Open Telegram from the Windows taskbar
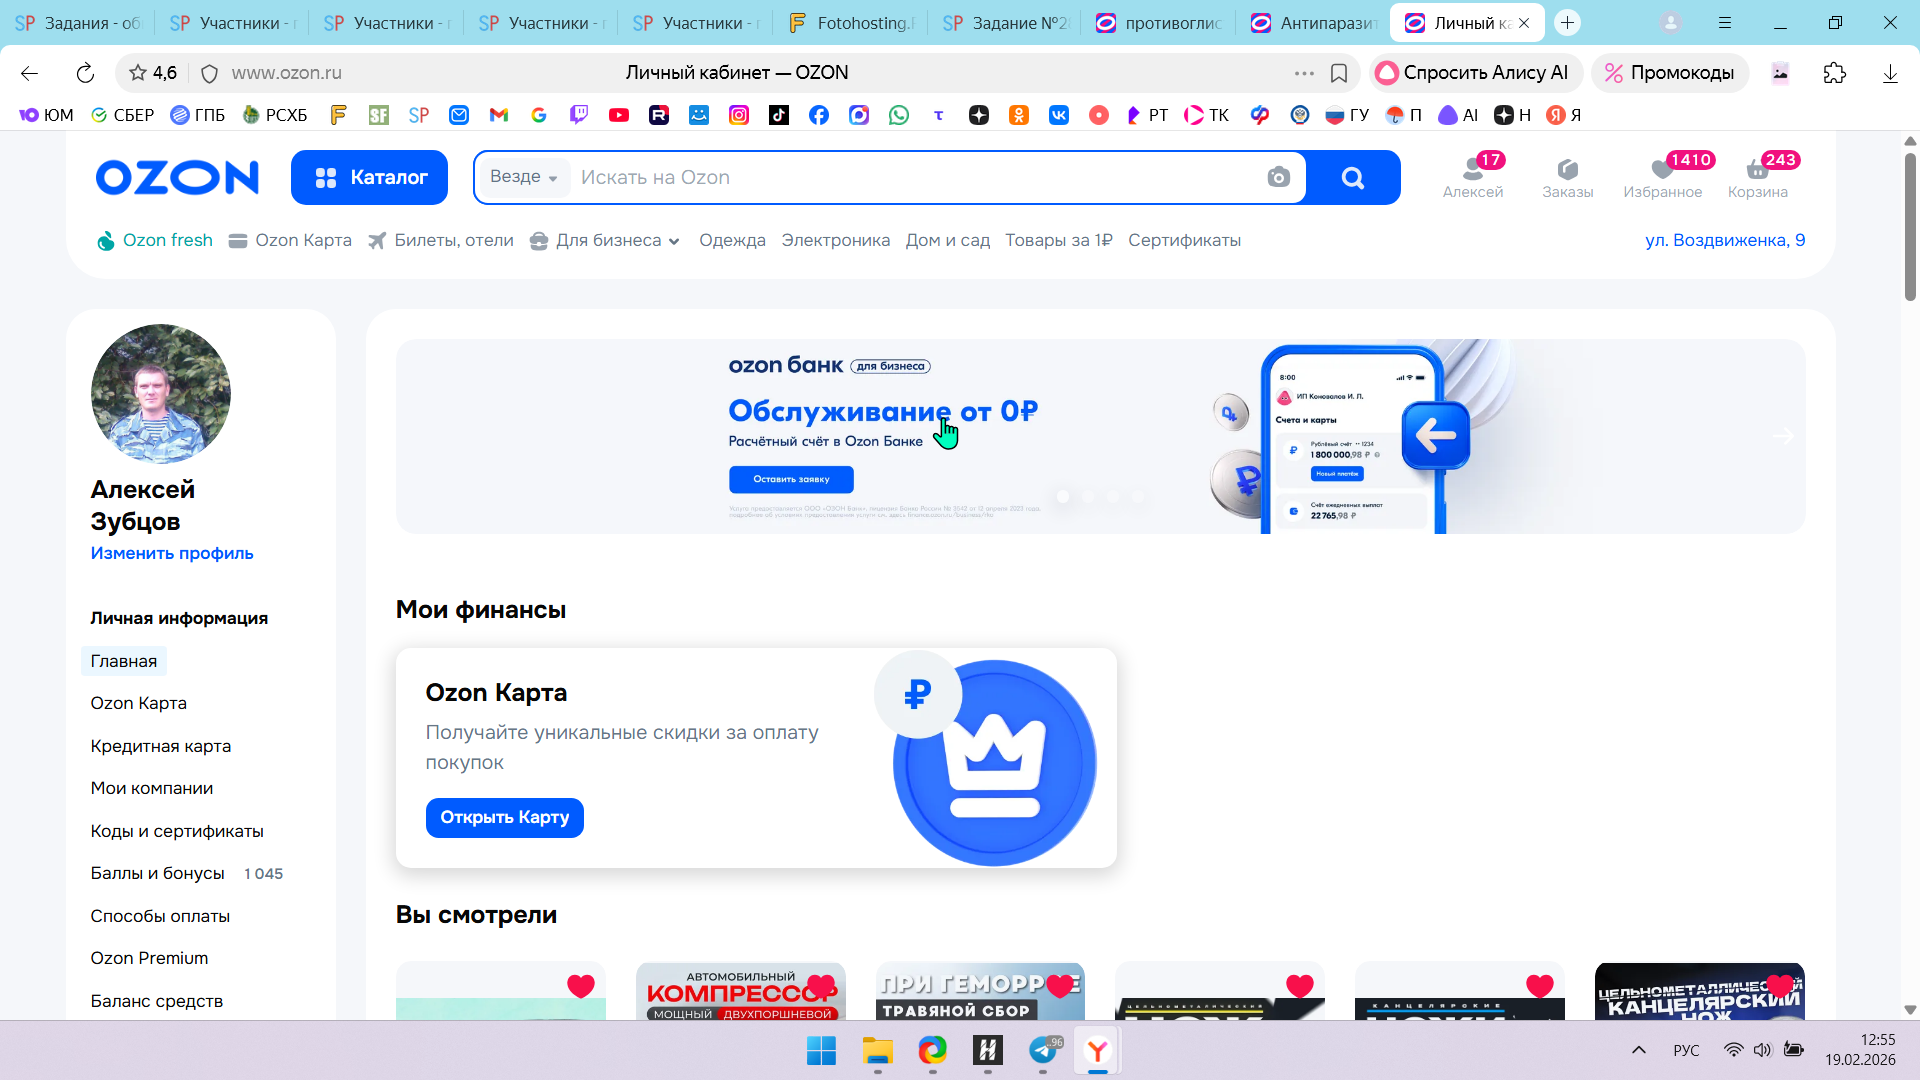 [1043, 1050]
